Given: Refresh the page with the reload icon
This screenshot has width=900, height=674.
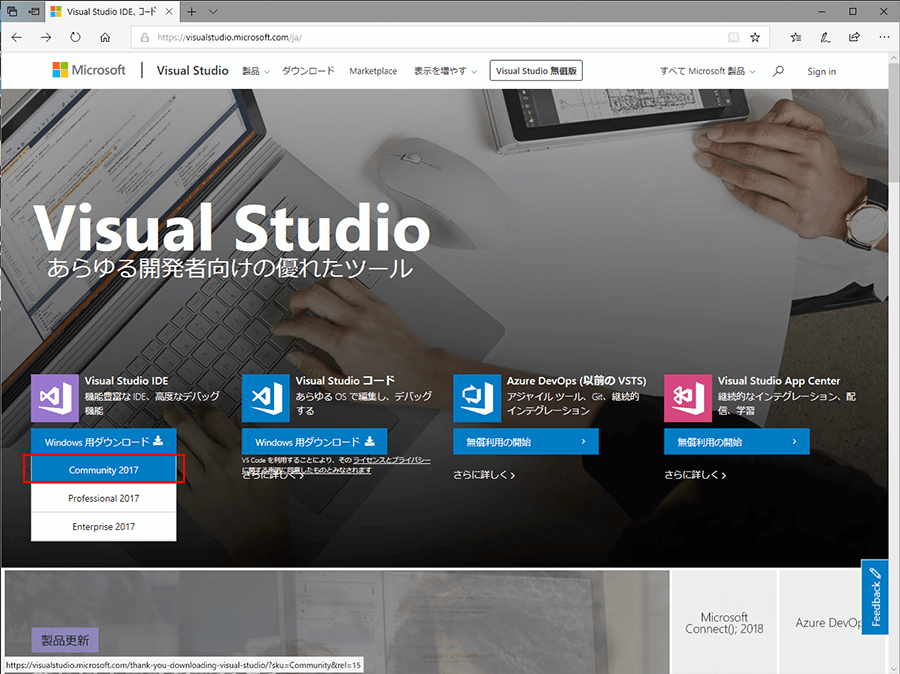Looking at the screenshot, I should (75, 37).
